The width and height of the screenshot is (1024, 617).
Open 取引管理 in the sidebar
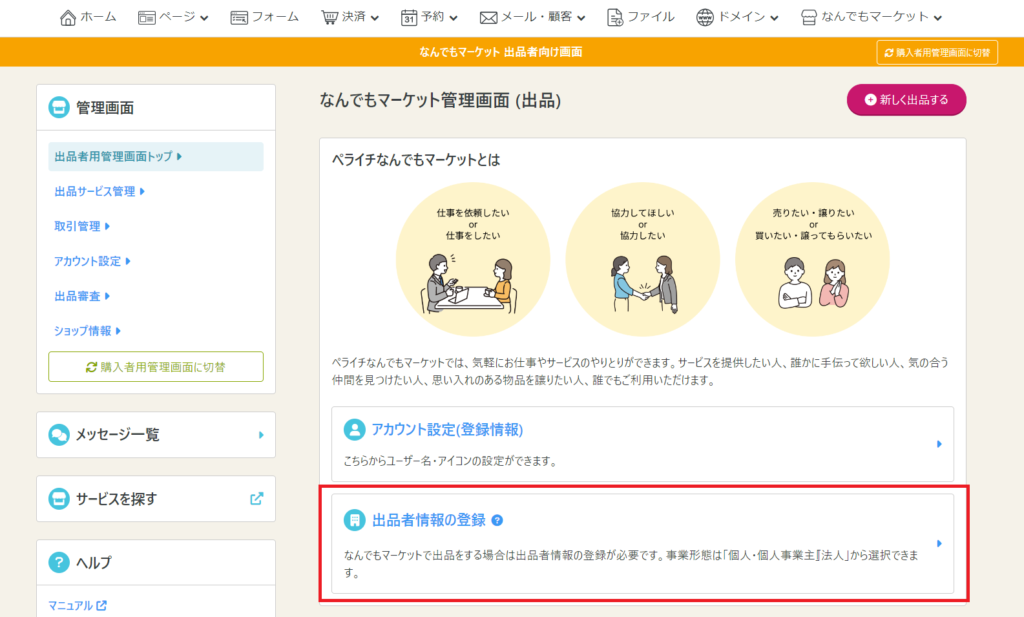coord(81,226)
